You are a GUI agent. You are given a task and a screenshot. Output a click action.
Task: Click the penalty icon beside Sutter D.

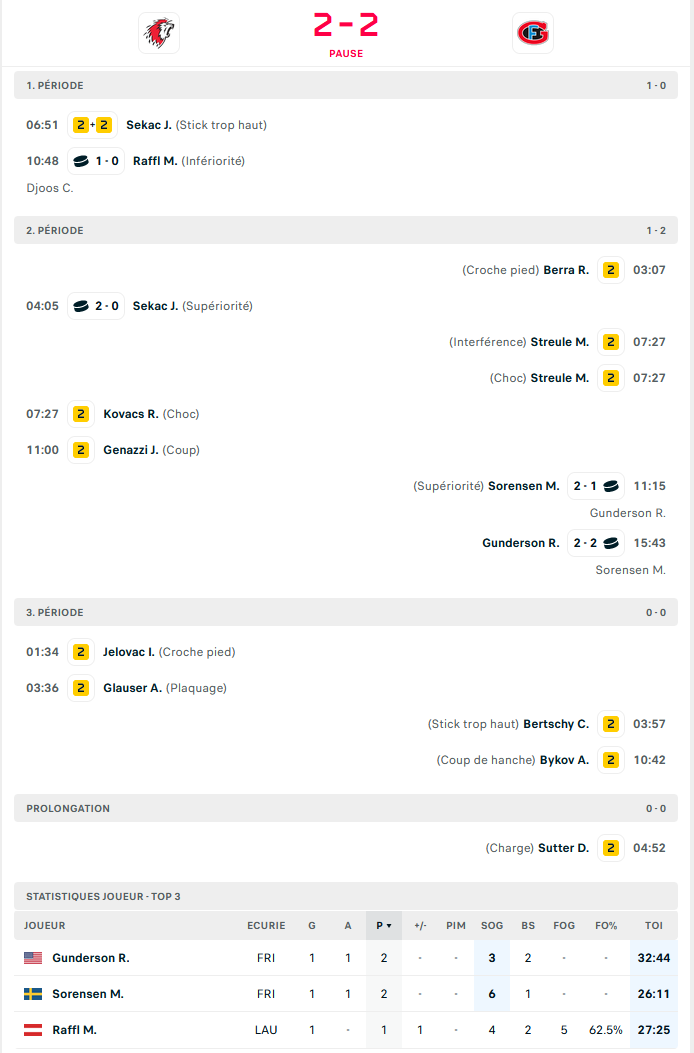pos(611,848)
